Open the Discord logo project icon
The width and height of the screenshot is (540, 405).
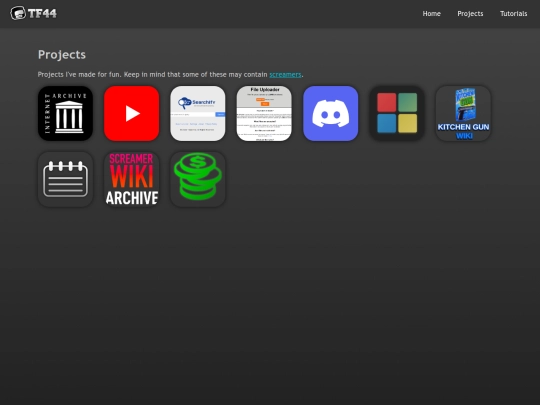pyautogui.click(x=331, y=113)
